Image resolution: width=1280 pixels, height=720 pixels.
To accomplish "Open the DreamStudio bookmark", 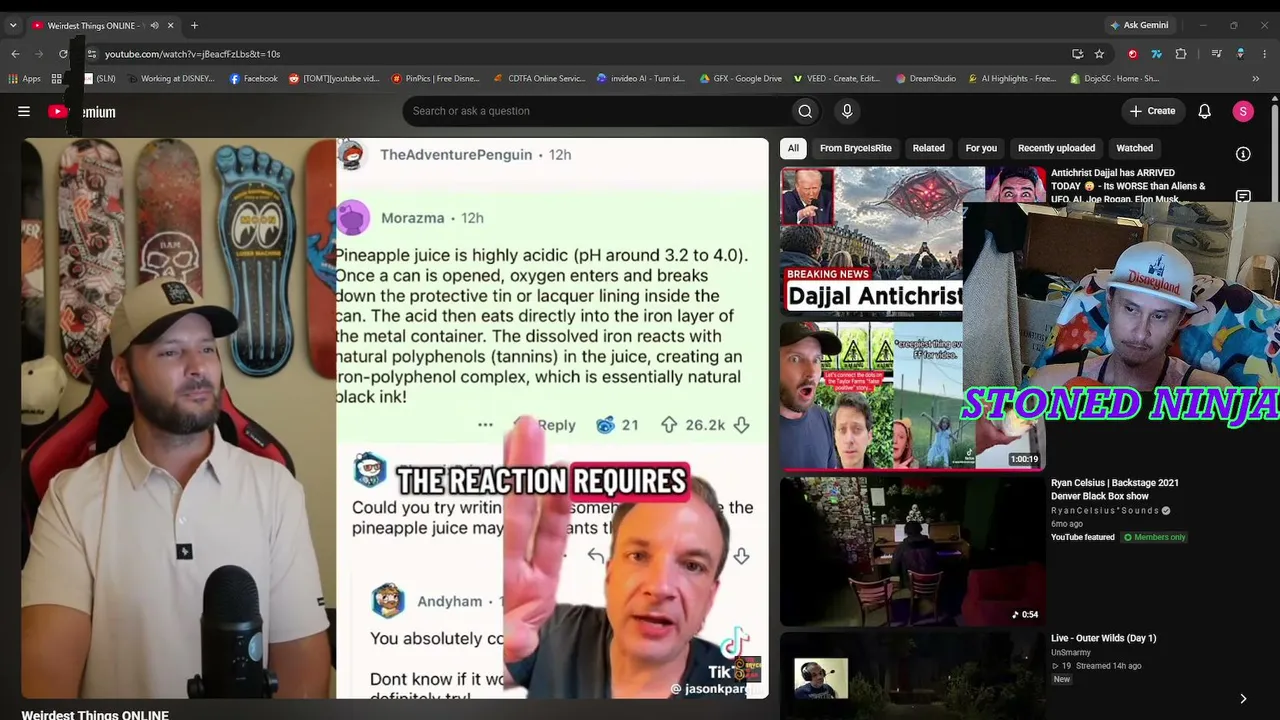I will pos(926,78).
